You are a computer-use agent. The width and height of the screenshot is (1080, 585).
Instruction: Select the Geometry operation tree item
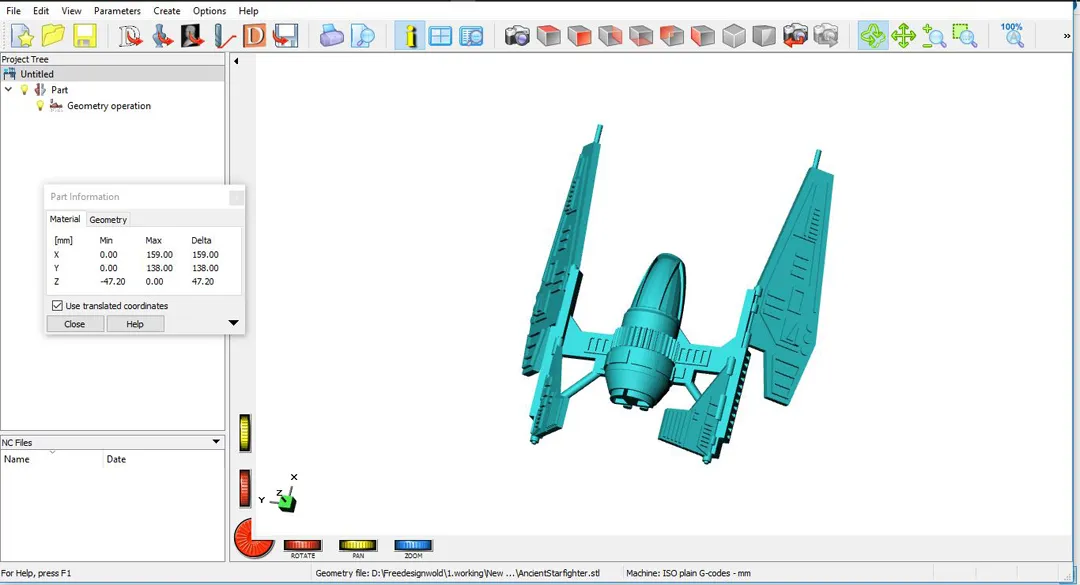click(109, 106)
